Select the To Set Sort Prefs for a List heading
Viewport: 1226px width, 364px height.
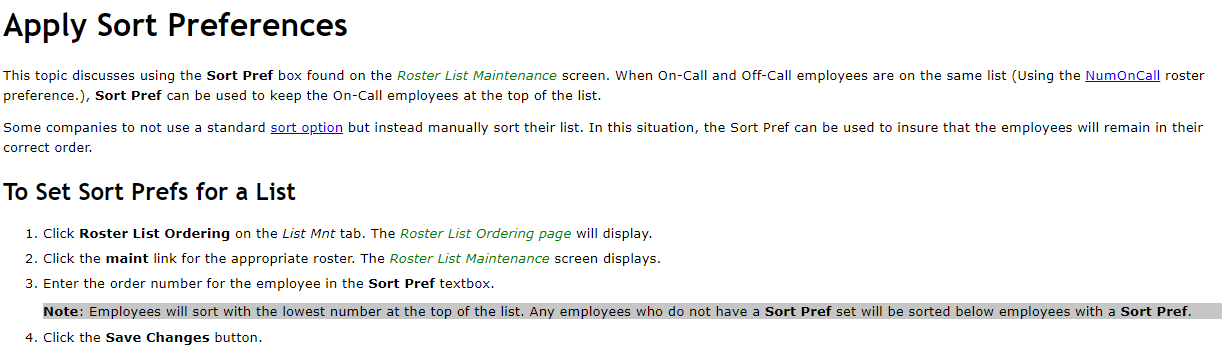[x=150, y=191]
